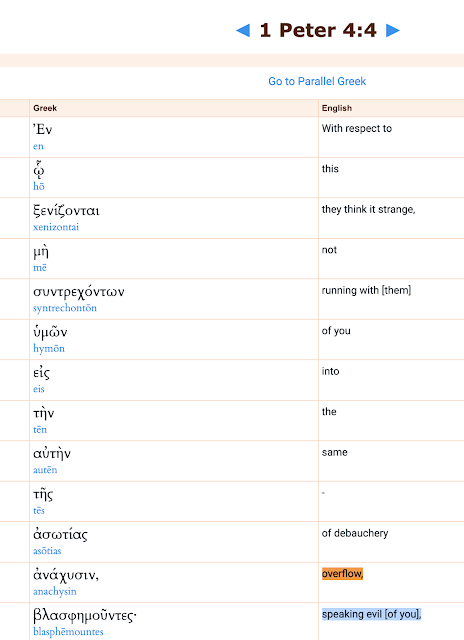Open the 'eis' transliteration link

(39, 389)
